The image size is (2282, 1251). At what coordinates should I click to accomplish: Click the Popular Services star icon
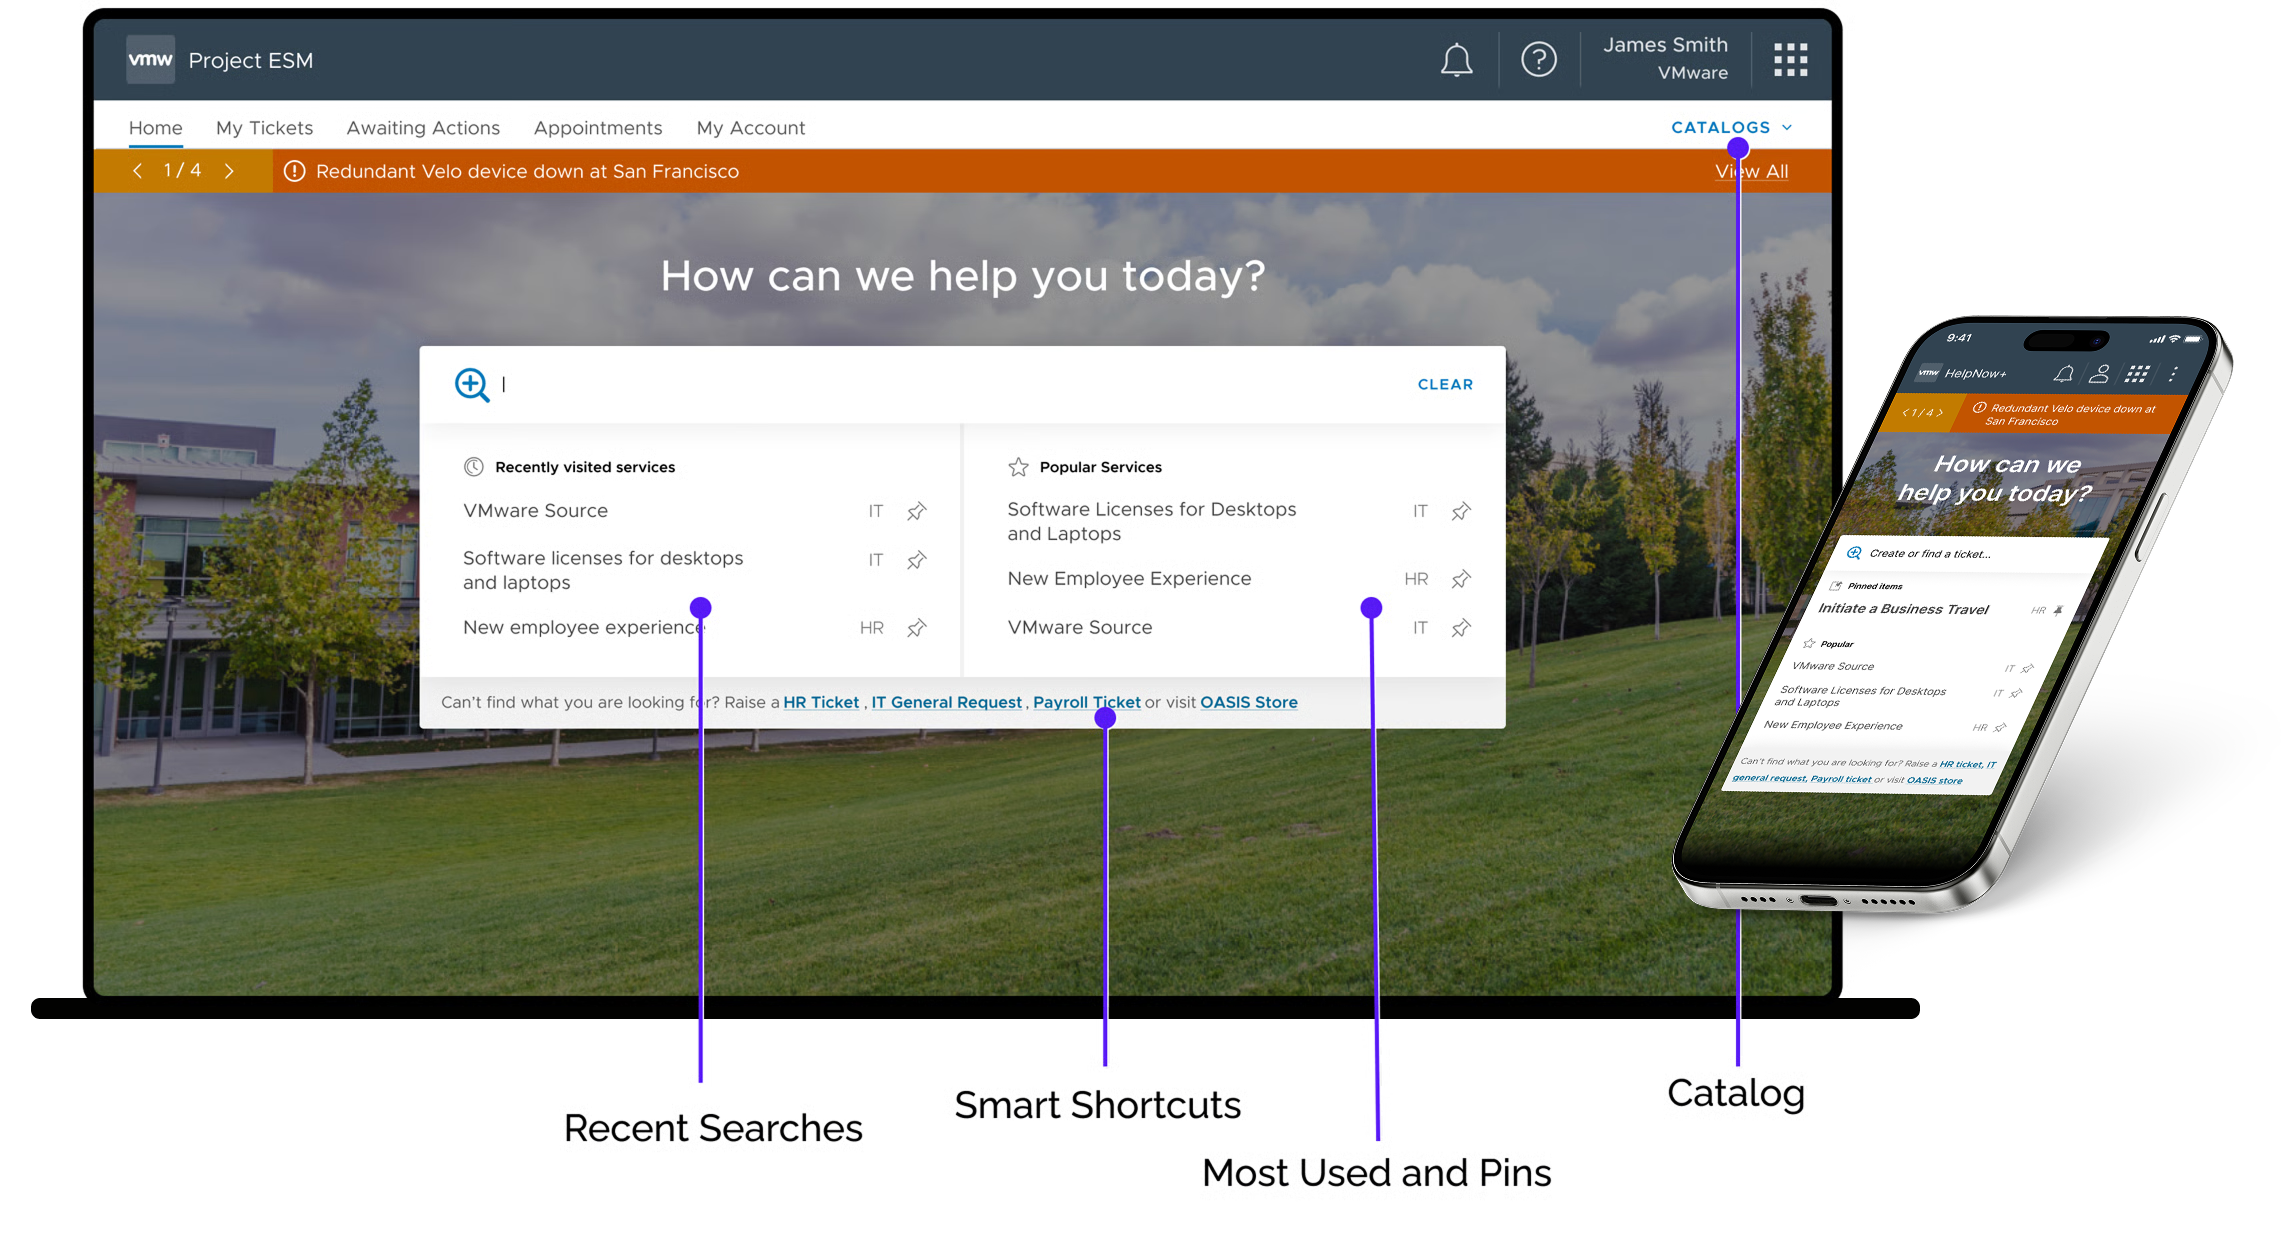pos(1018,466)
